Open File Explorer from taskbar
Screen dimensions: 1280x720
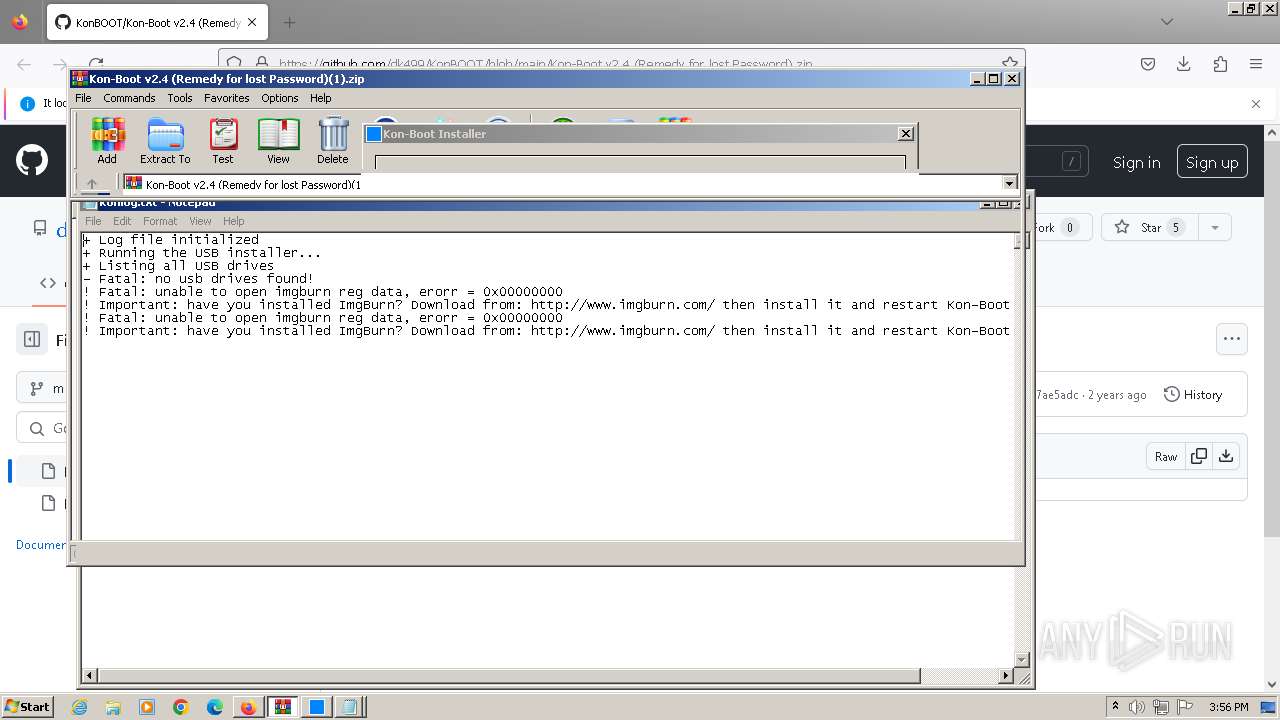[x=113, y=707]
